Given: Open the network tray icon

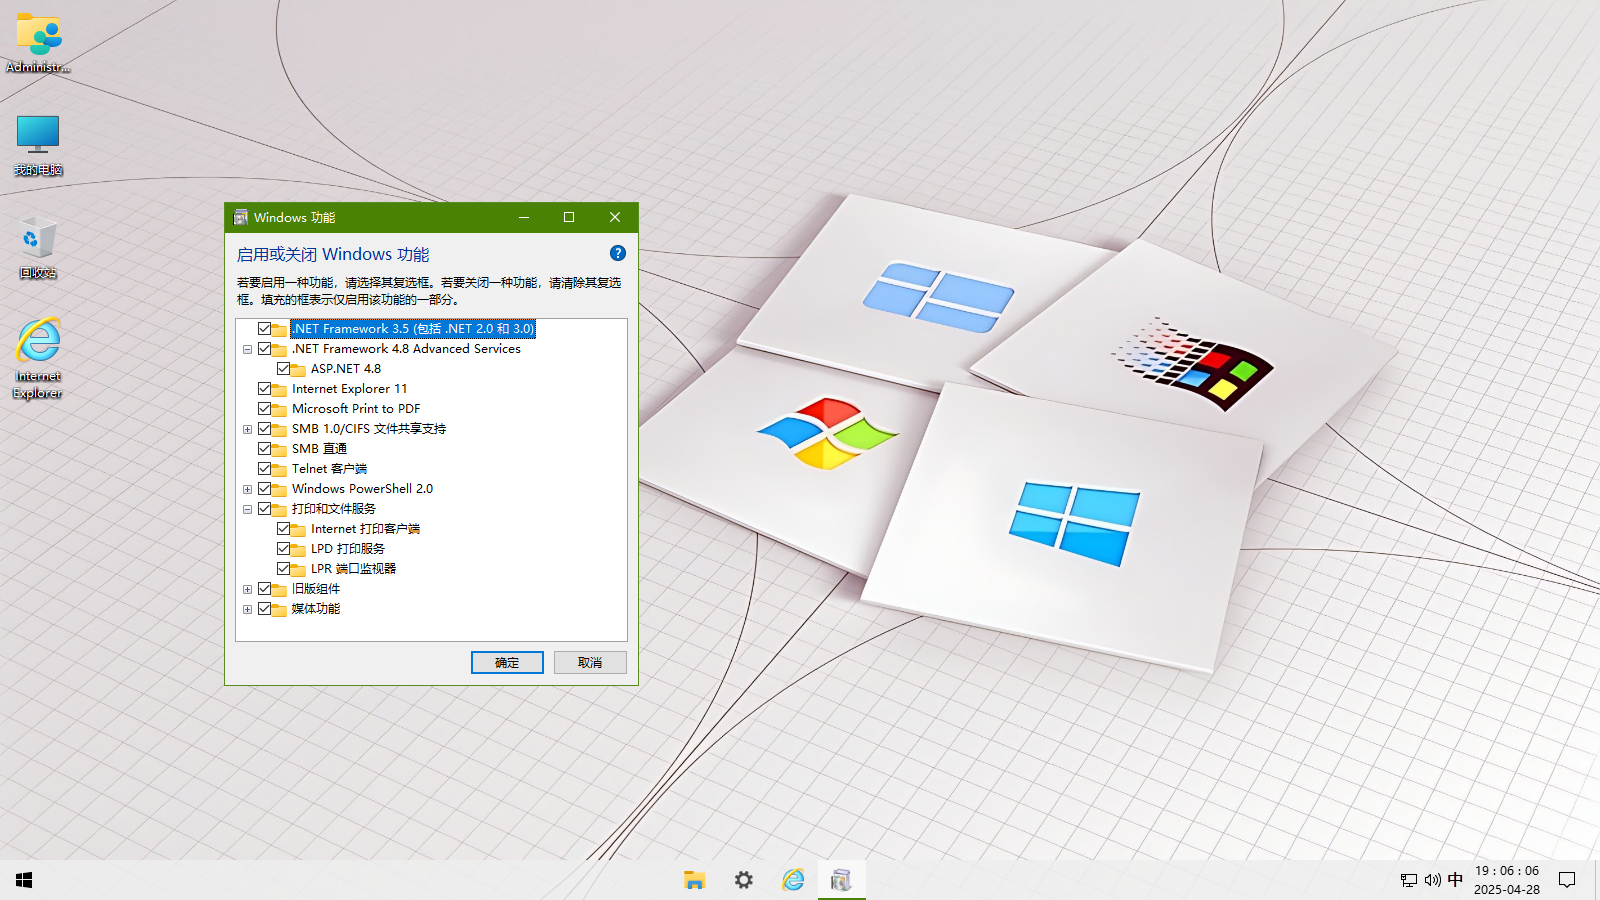Looking at the screenshot, I should (1408, 880).
